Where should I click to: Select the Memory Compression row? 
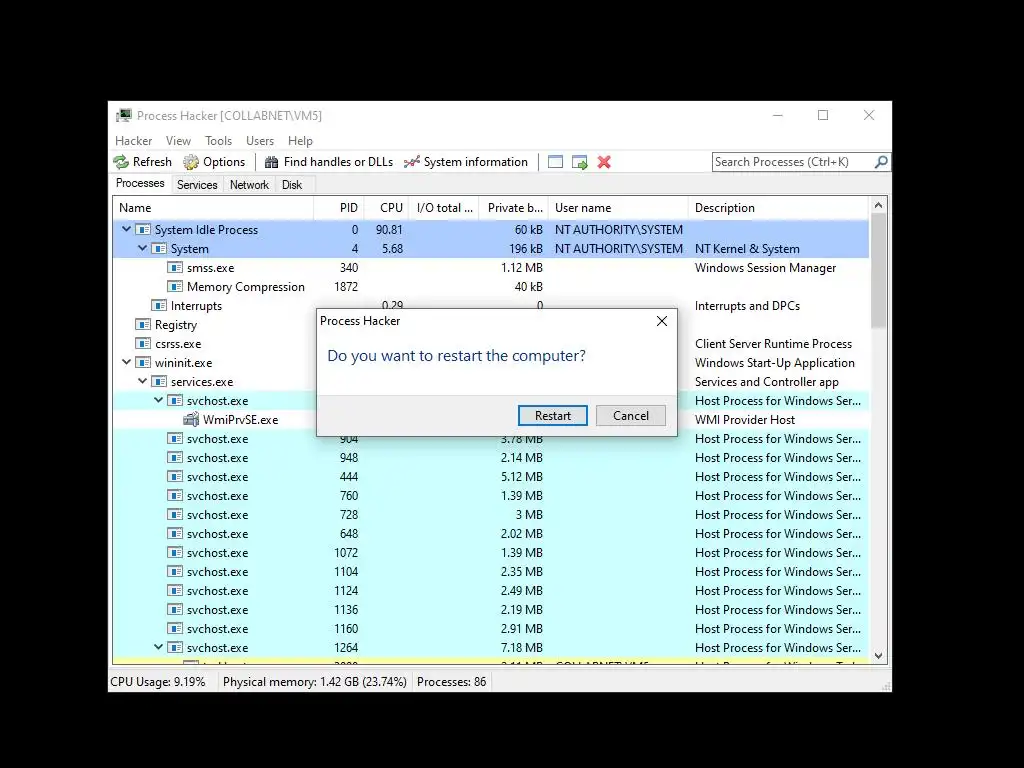click(x=490, y=287)
